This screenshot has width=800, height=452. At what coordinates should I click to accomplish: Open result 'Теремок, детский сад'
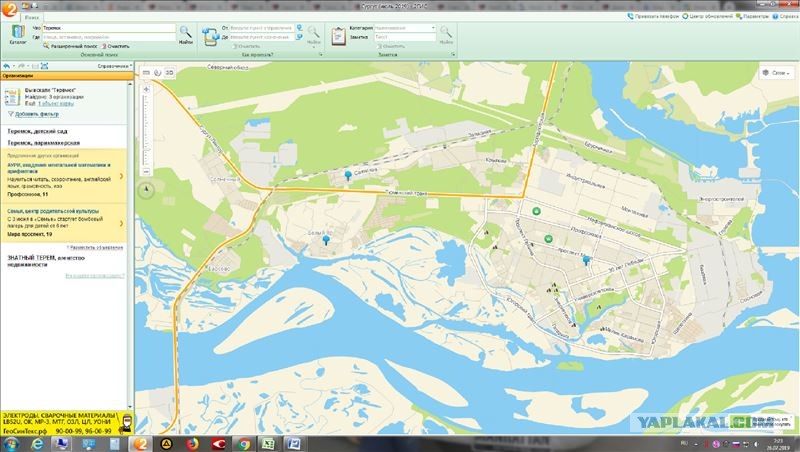(x=37, y=132)
